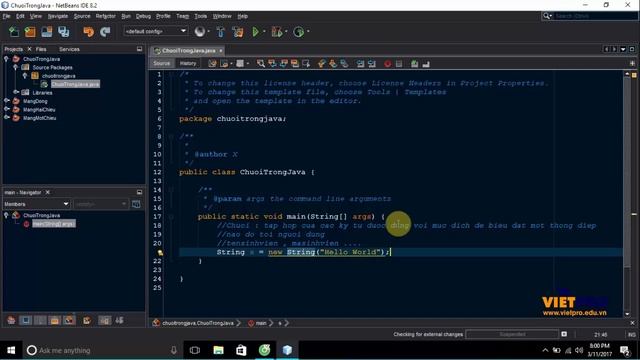Open the File menu
Viewport: 640px width, 360px height.
click(x=7, y=16)
